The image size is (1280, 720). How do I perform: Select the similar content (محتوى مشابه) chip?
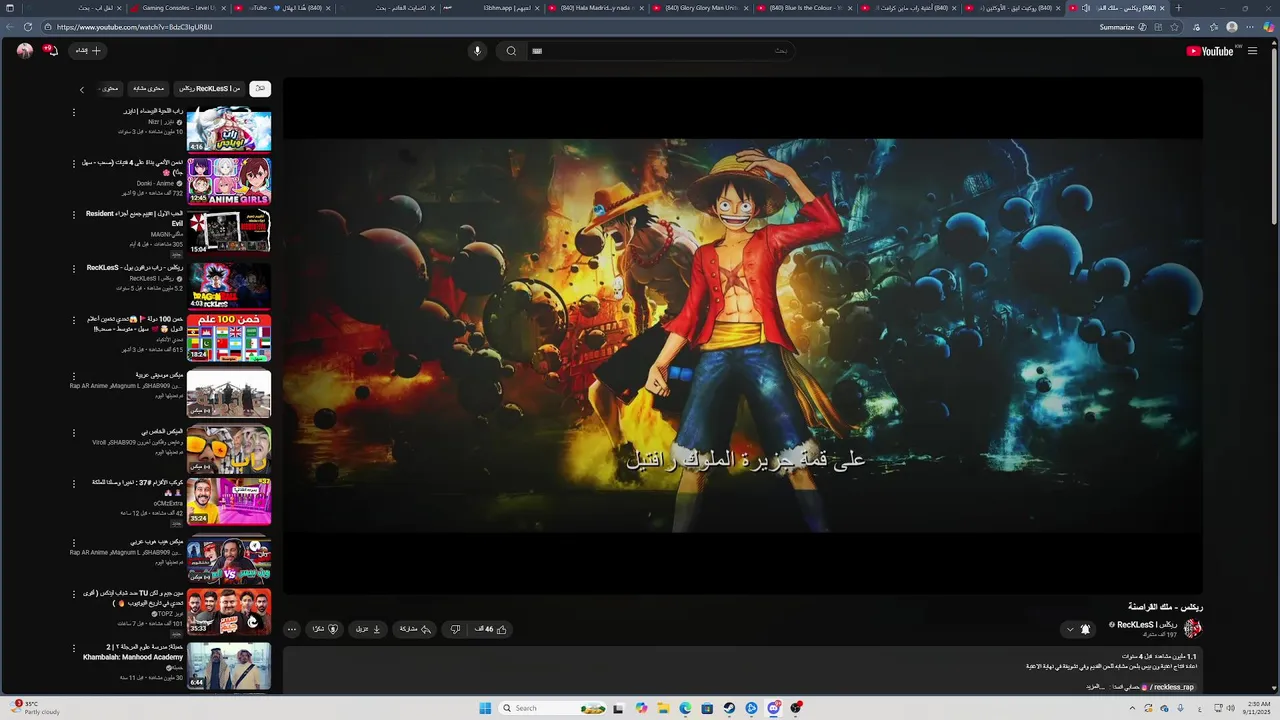point(148,89)
